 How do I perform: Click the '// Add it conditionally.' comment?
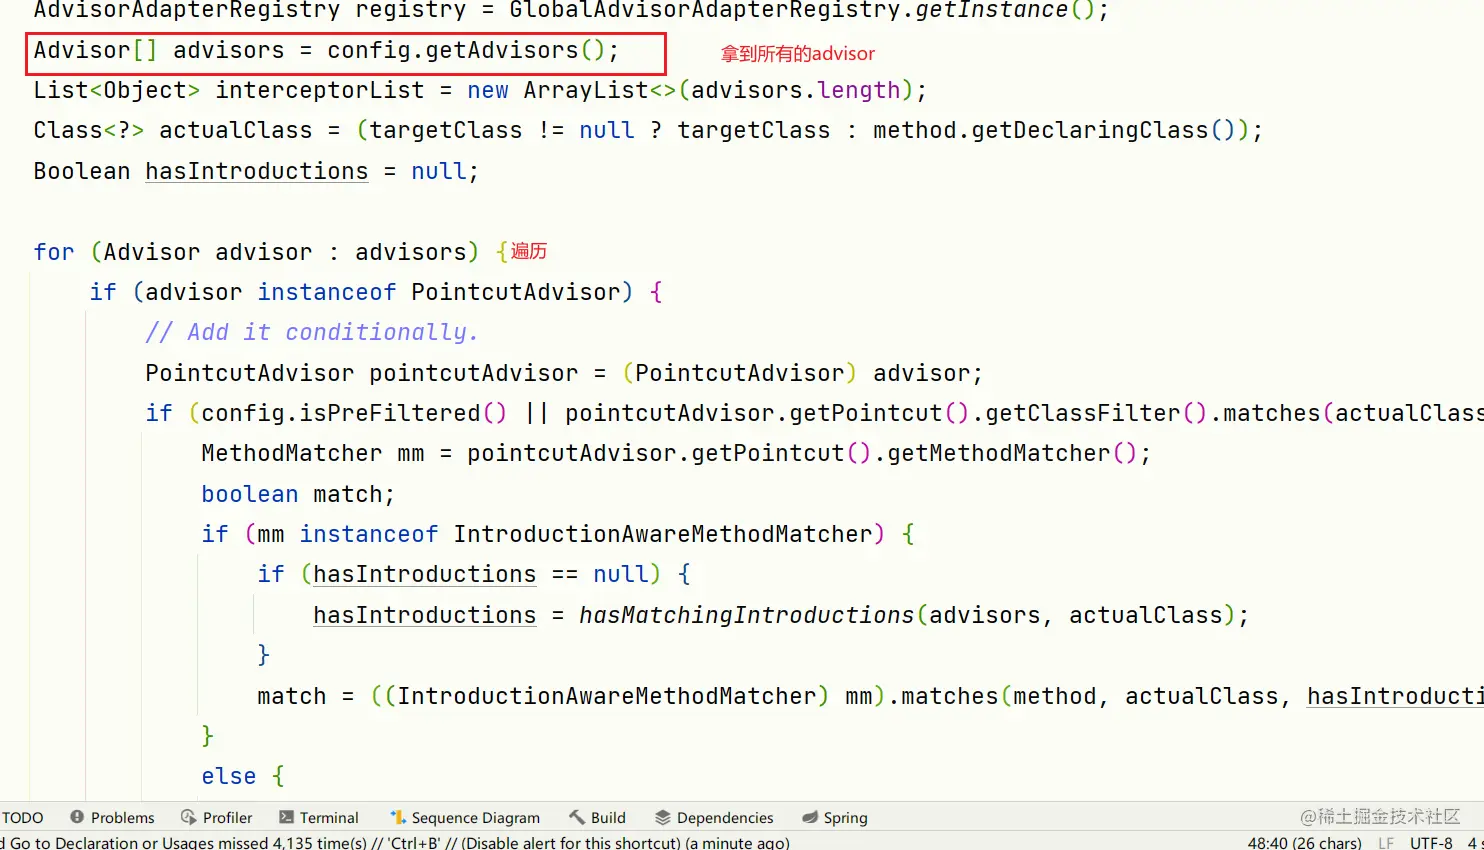[312, 332]
